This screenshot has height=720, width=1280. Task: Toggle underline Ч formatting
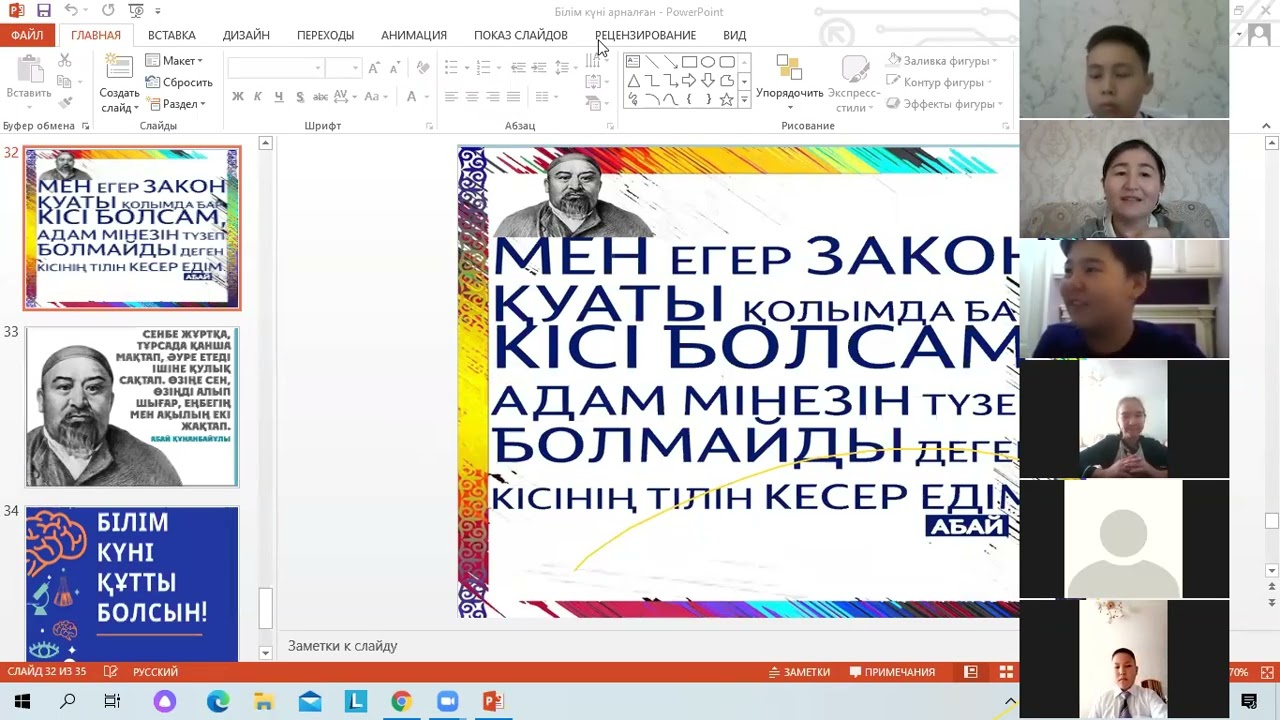point(278,97)
